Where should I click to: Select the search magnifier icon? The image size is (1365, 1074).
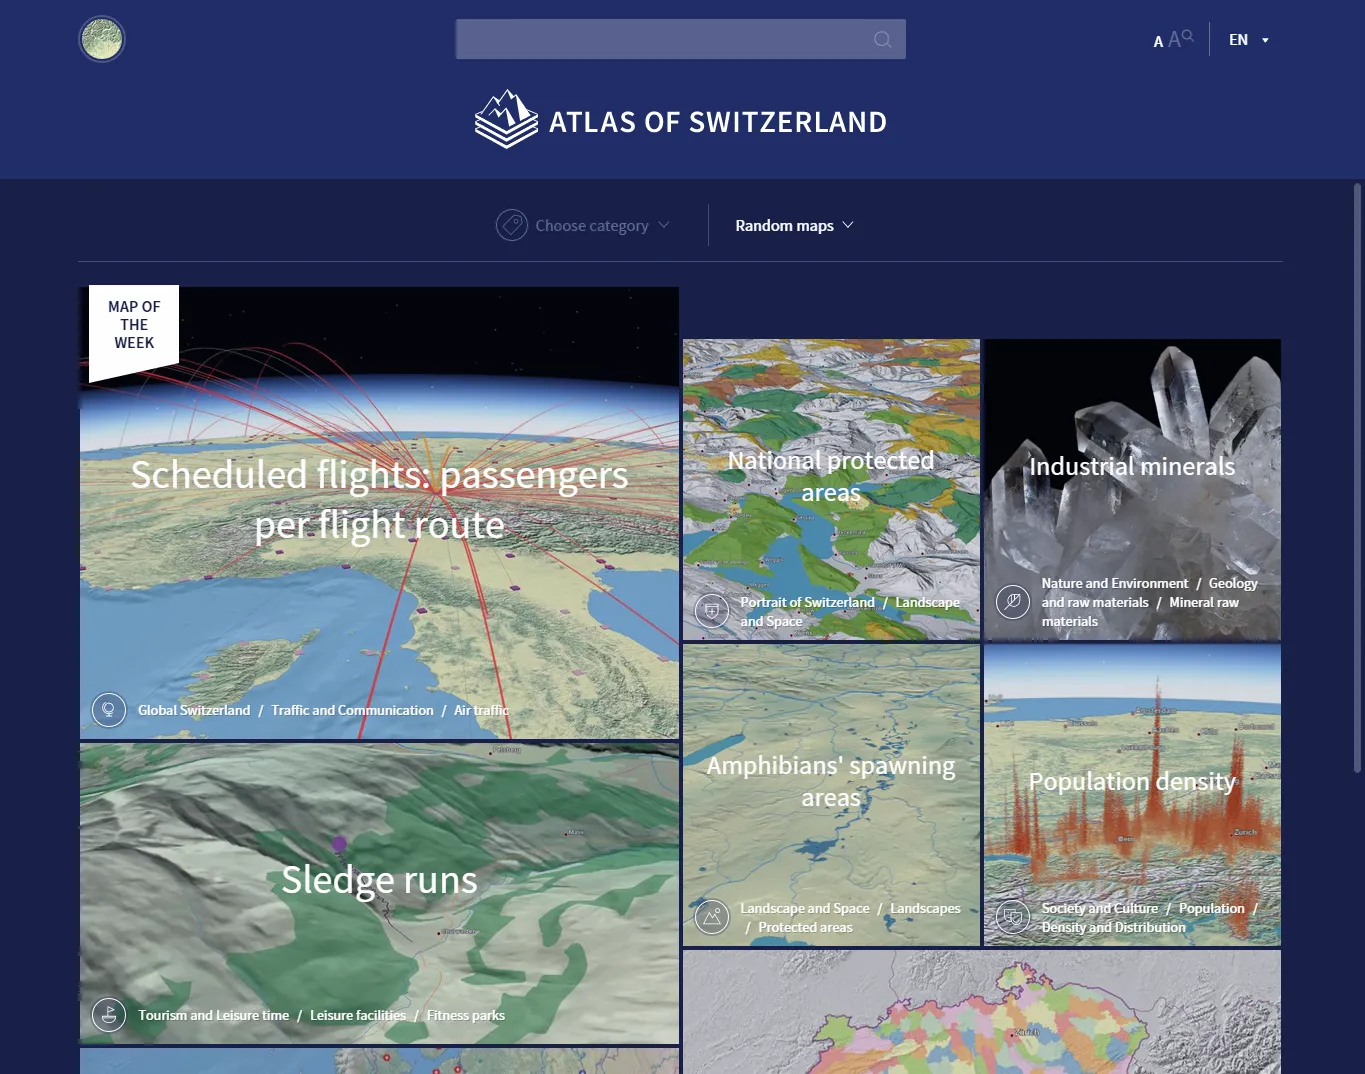click(881, 39)
